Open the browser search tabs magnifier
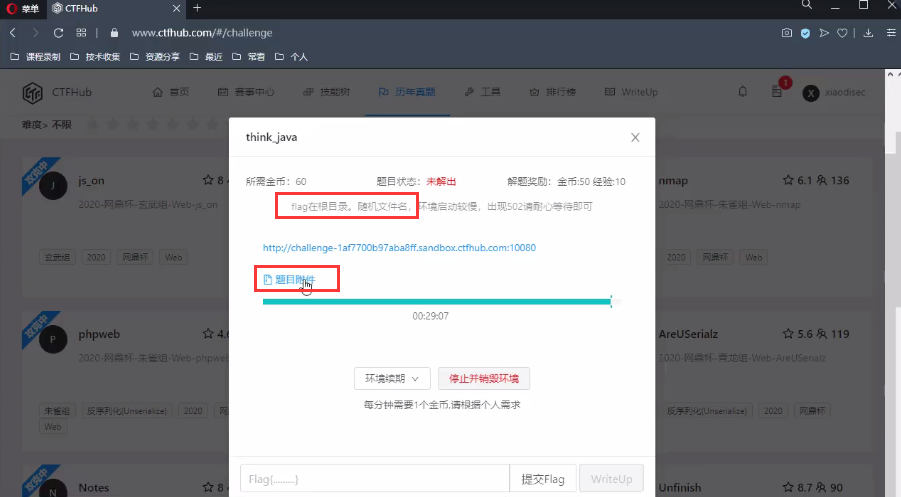This screenshot has height=497, width=901. pos(807,5)
